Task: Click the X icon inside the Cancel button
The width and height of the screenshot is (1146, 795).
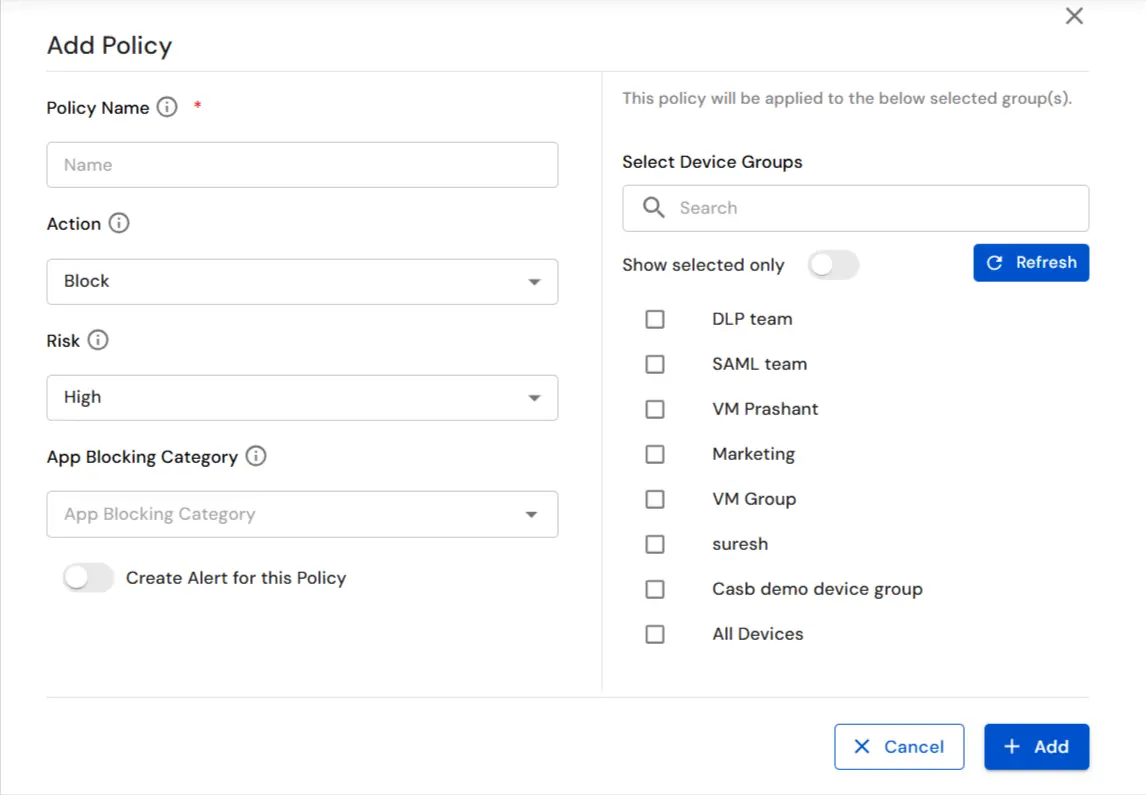Action: (x=862, y=746)
